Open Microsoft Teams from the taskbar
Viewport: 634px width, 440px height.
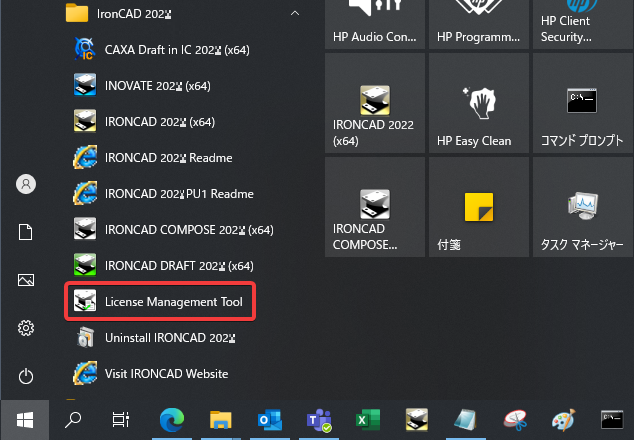coord(319,421)
